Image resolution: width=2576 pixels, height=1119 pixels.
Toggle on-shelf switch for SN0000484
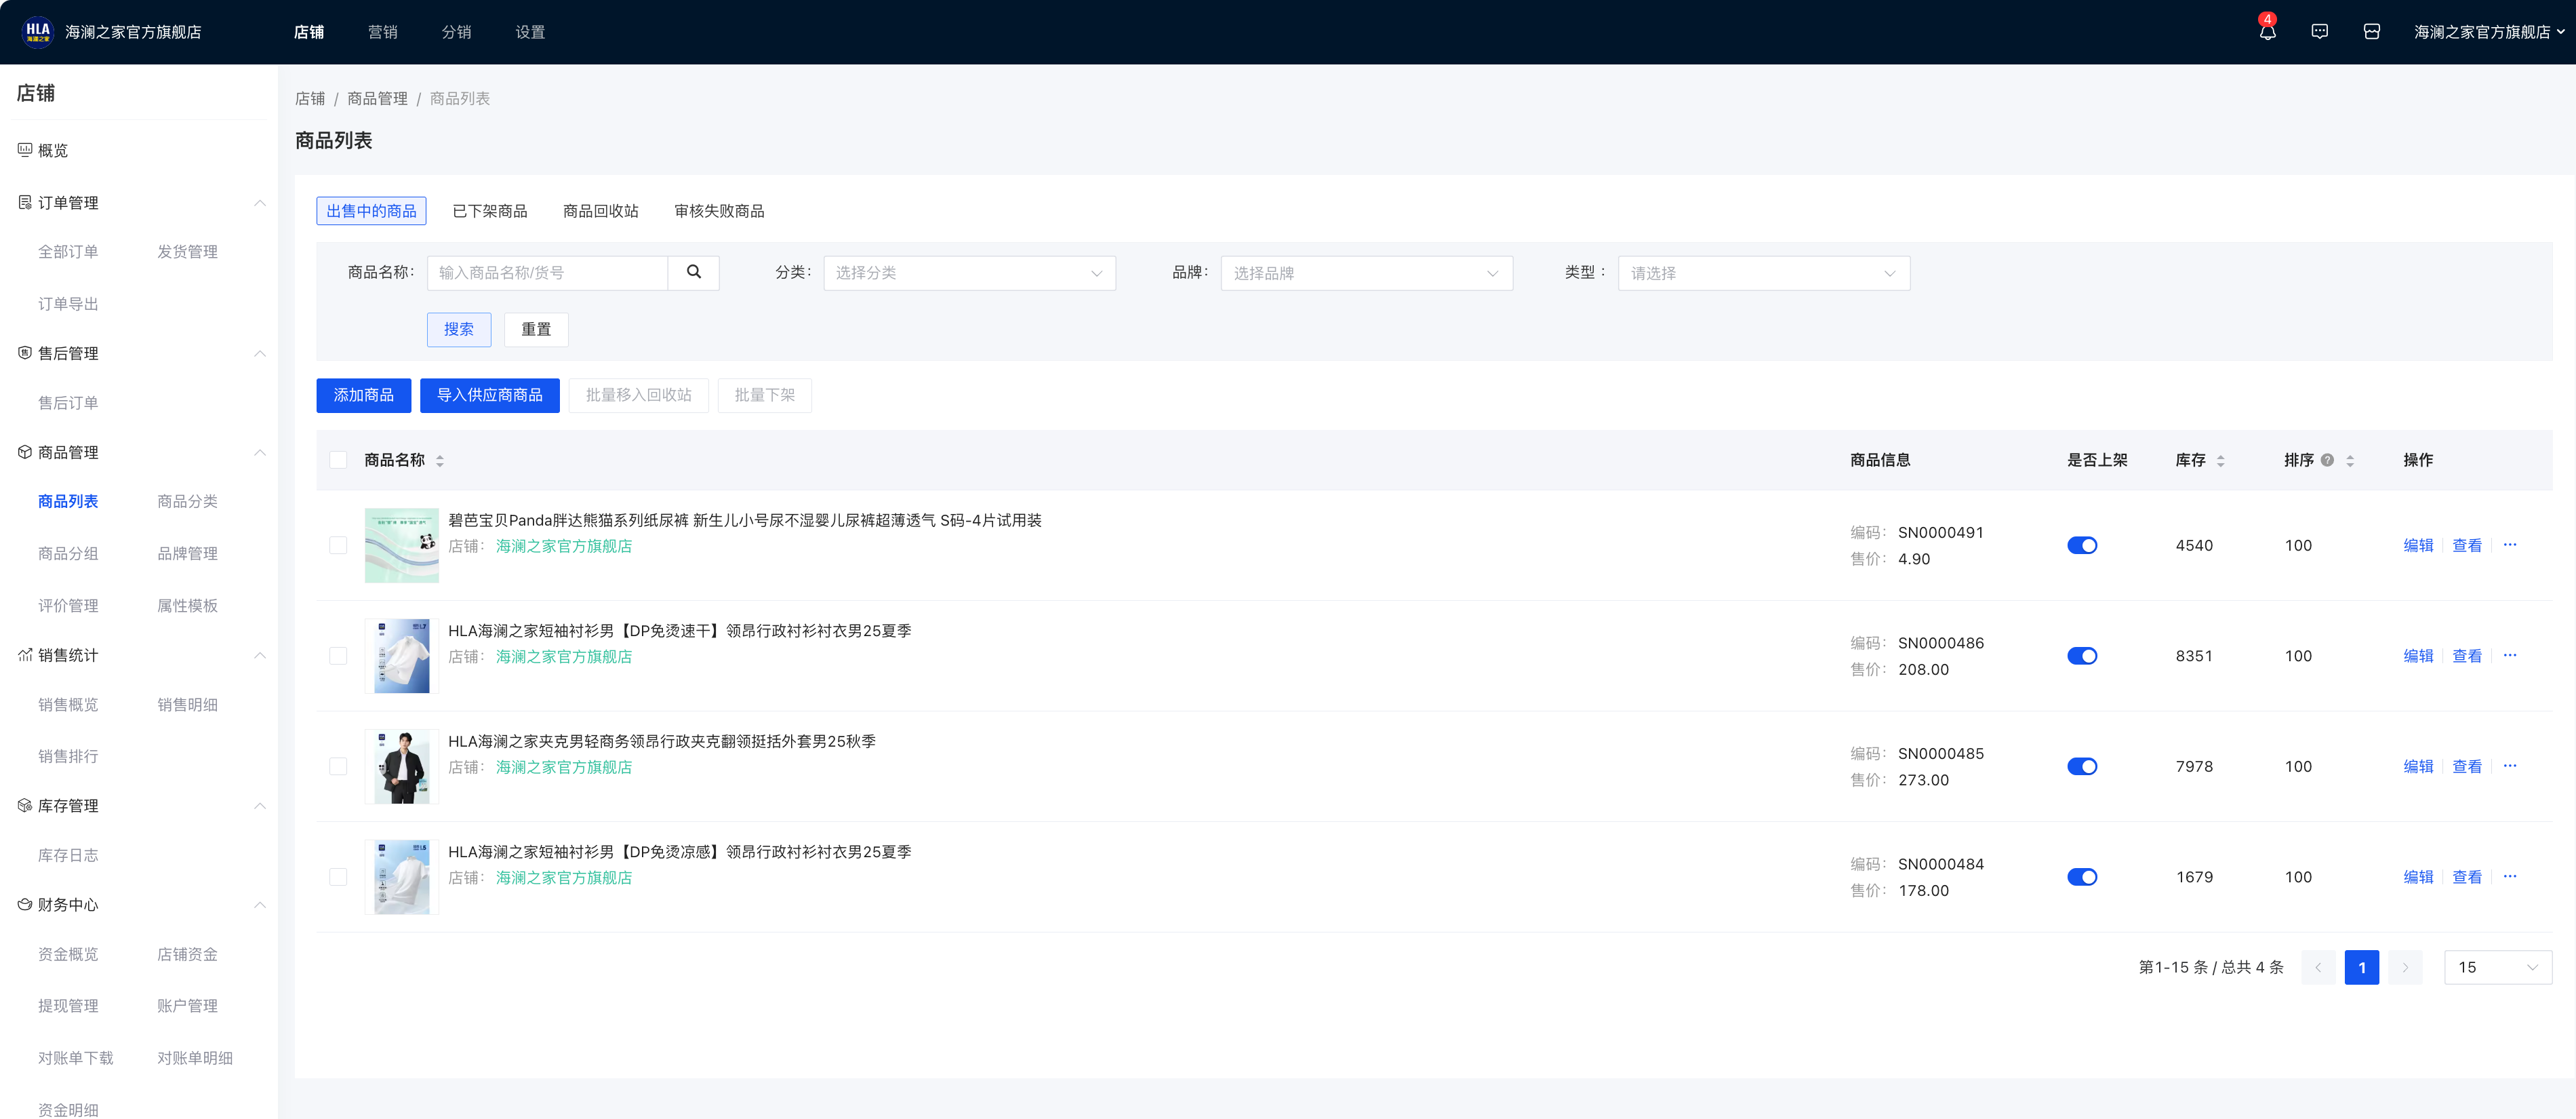point(2082,876)
